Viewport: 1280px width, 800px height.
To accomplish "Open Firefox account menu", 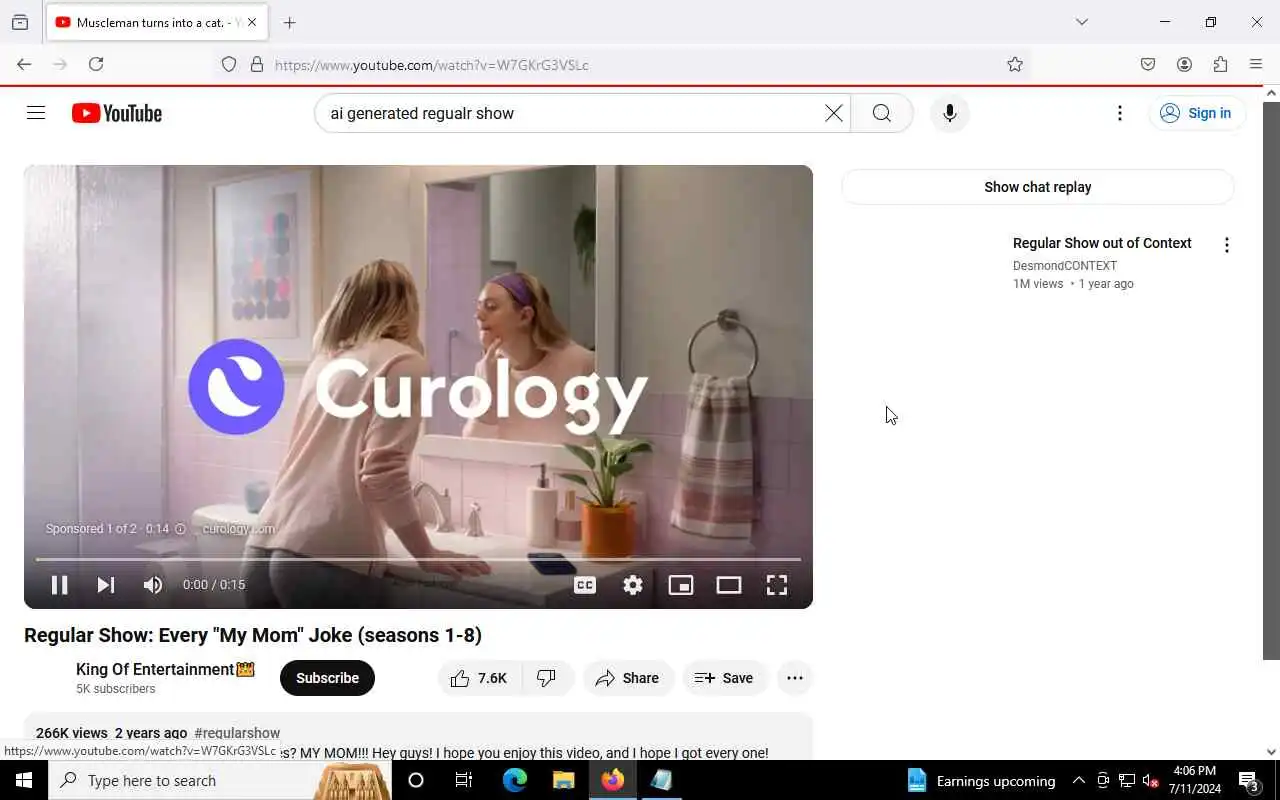I will (x=1184, y=64).
